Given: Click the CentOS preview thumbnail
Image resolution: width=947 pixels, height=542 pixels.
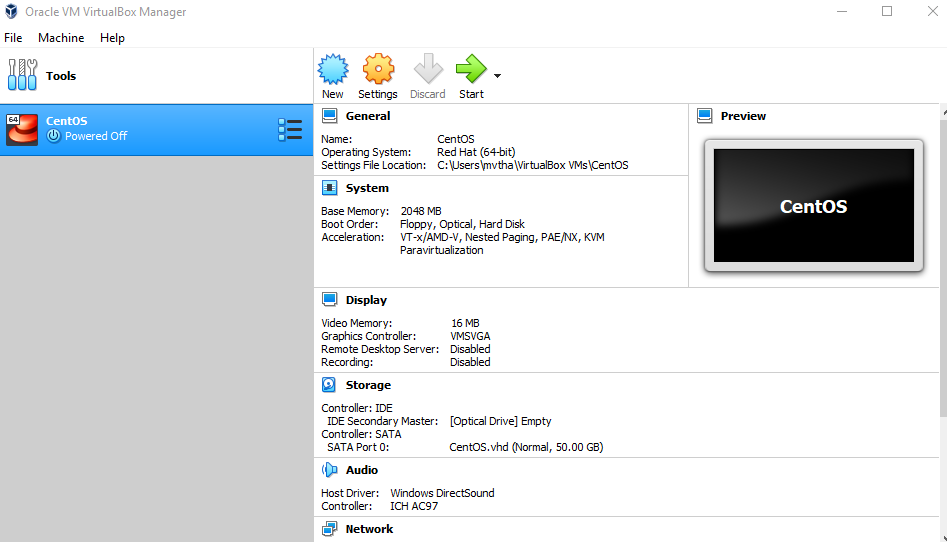Looking at the screenshot, I should pos(814,205).
